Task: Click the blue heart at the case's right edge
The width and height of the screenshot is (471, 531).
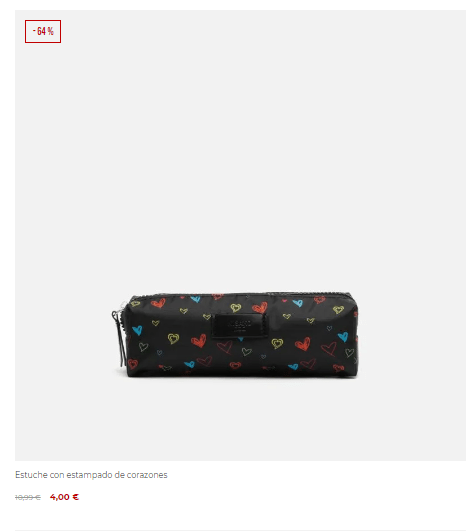Action: [343, 337]
